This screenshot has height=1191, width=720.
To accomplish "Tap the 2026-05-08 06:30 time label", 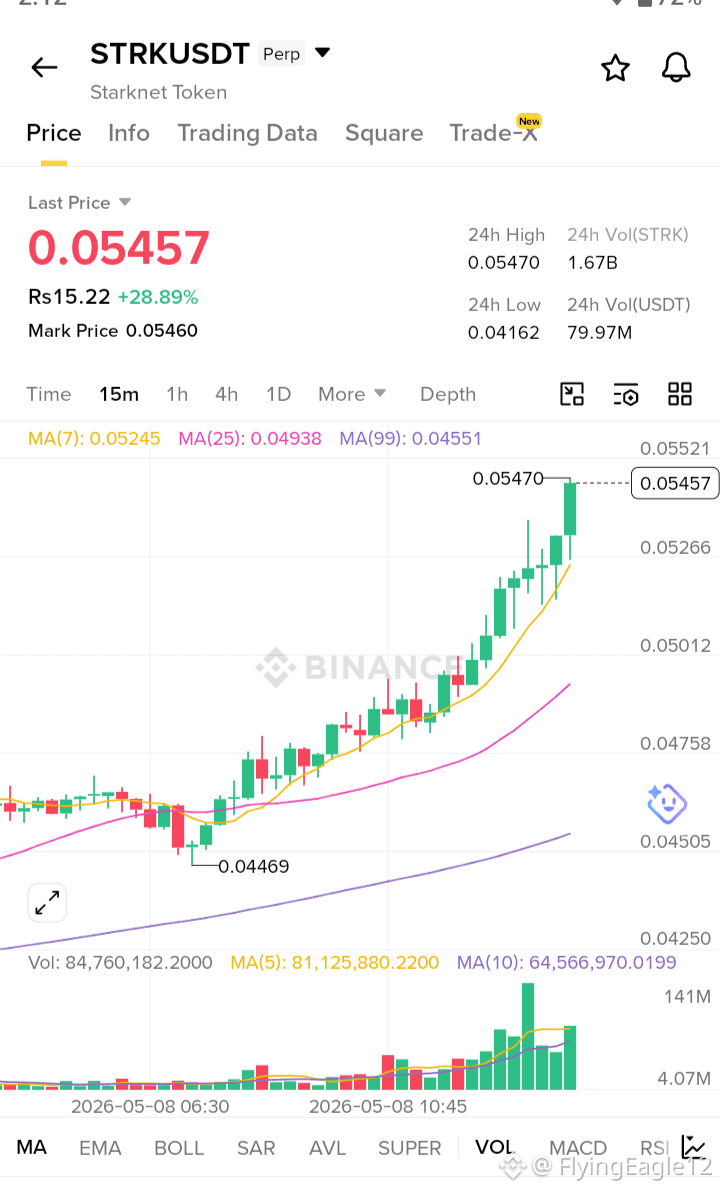I will [x=150, y=1107].
